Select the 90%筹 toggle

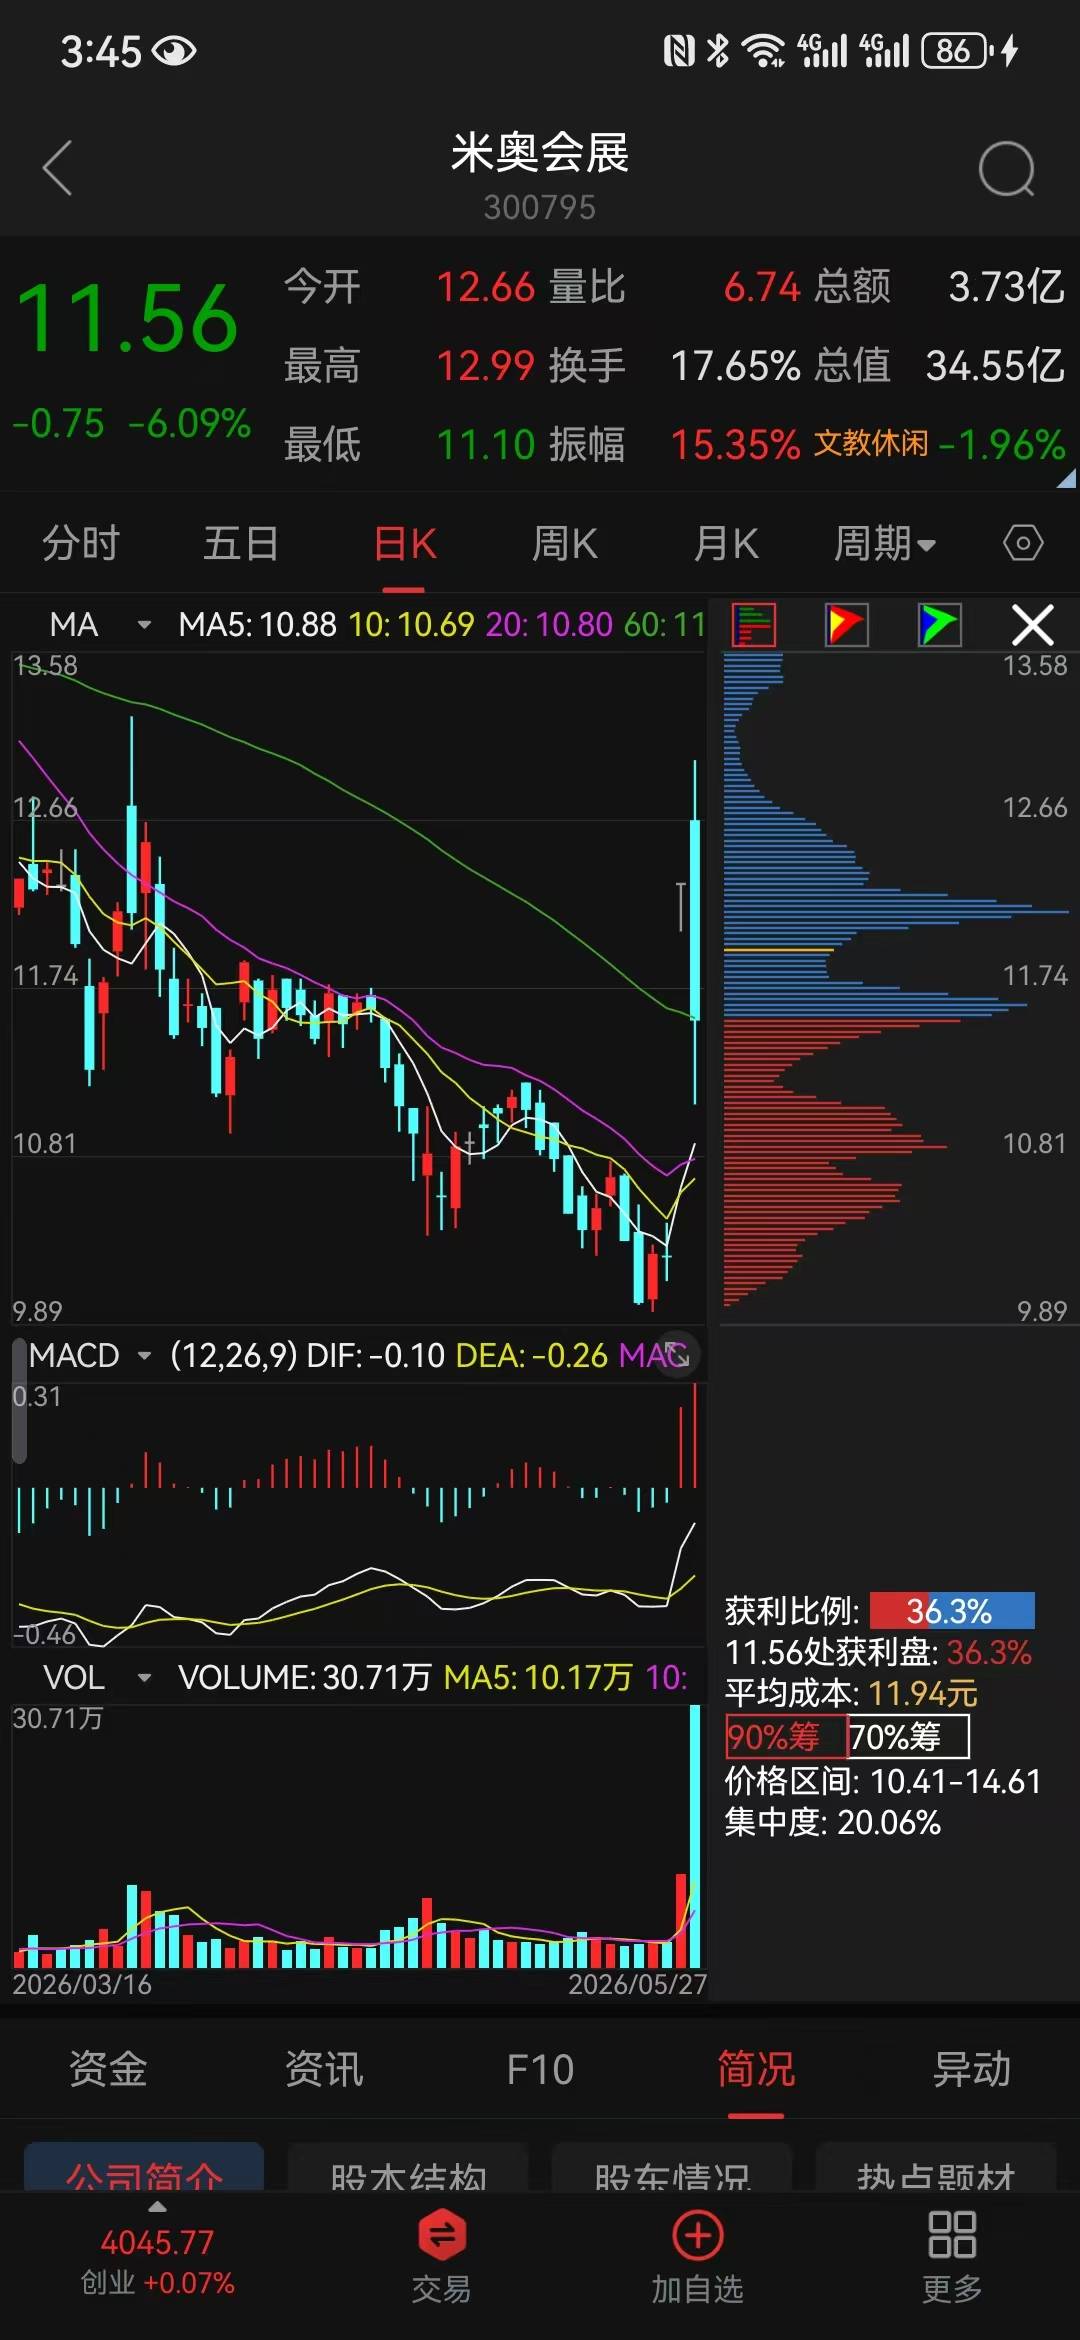(x=786, y=1737)
